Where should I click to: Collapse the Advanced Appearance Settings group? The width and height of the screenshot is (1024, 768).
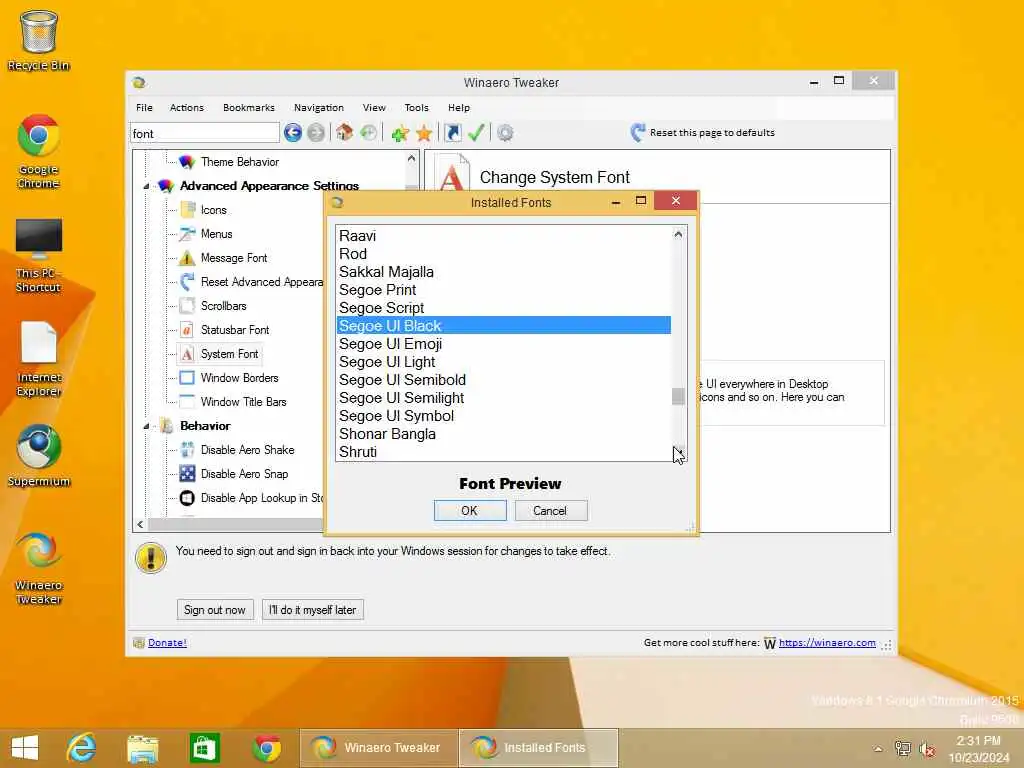click(x=146, y=186)
